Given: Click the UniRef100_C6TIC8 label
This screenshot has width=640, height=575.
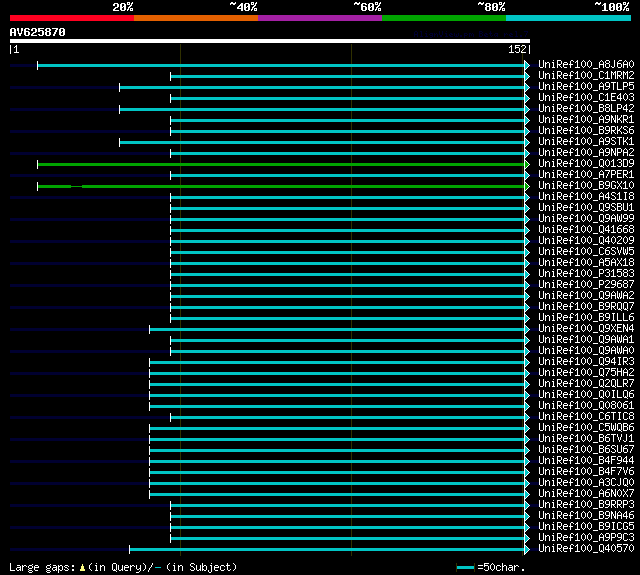Looking at the screenshot, I should (x=586, y=417).
